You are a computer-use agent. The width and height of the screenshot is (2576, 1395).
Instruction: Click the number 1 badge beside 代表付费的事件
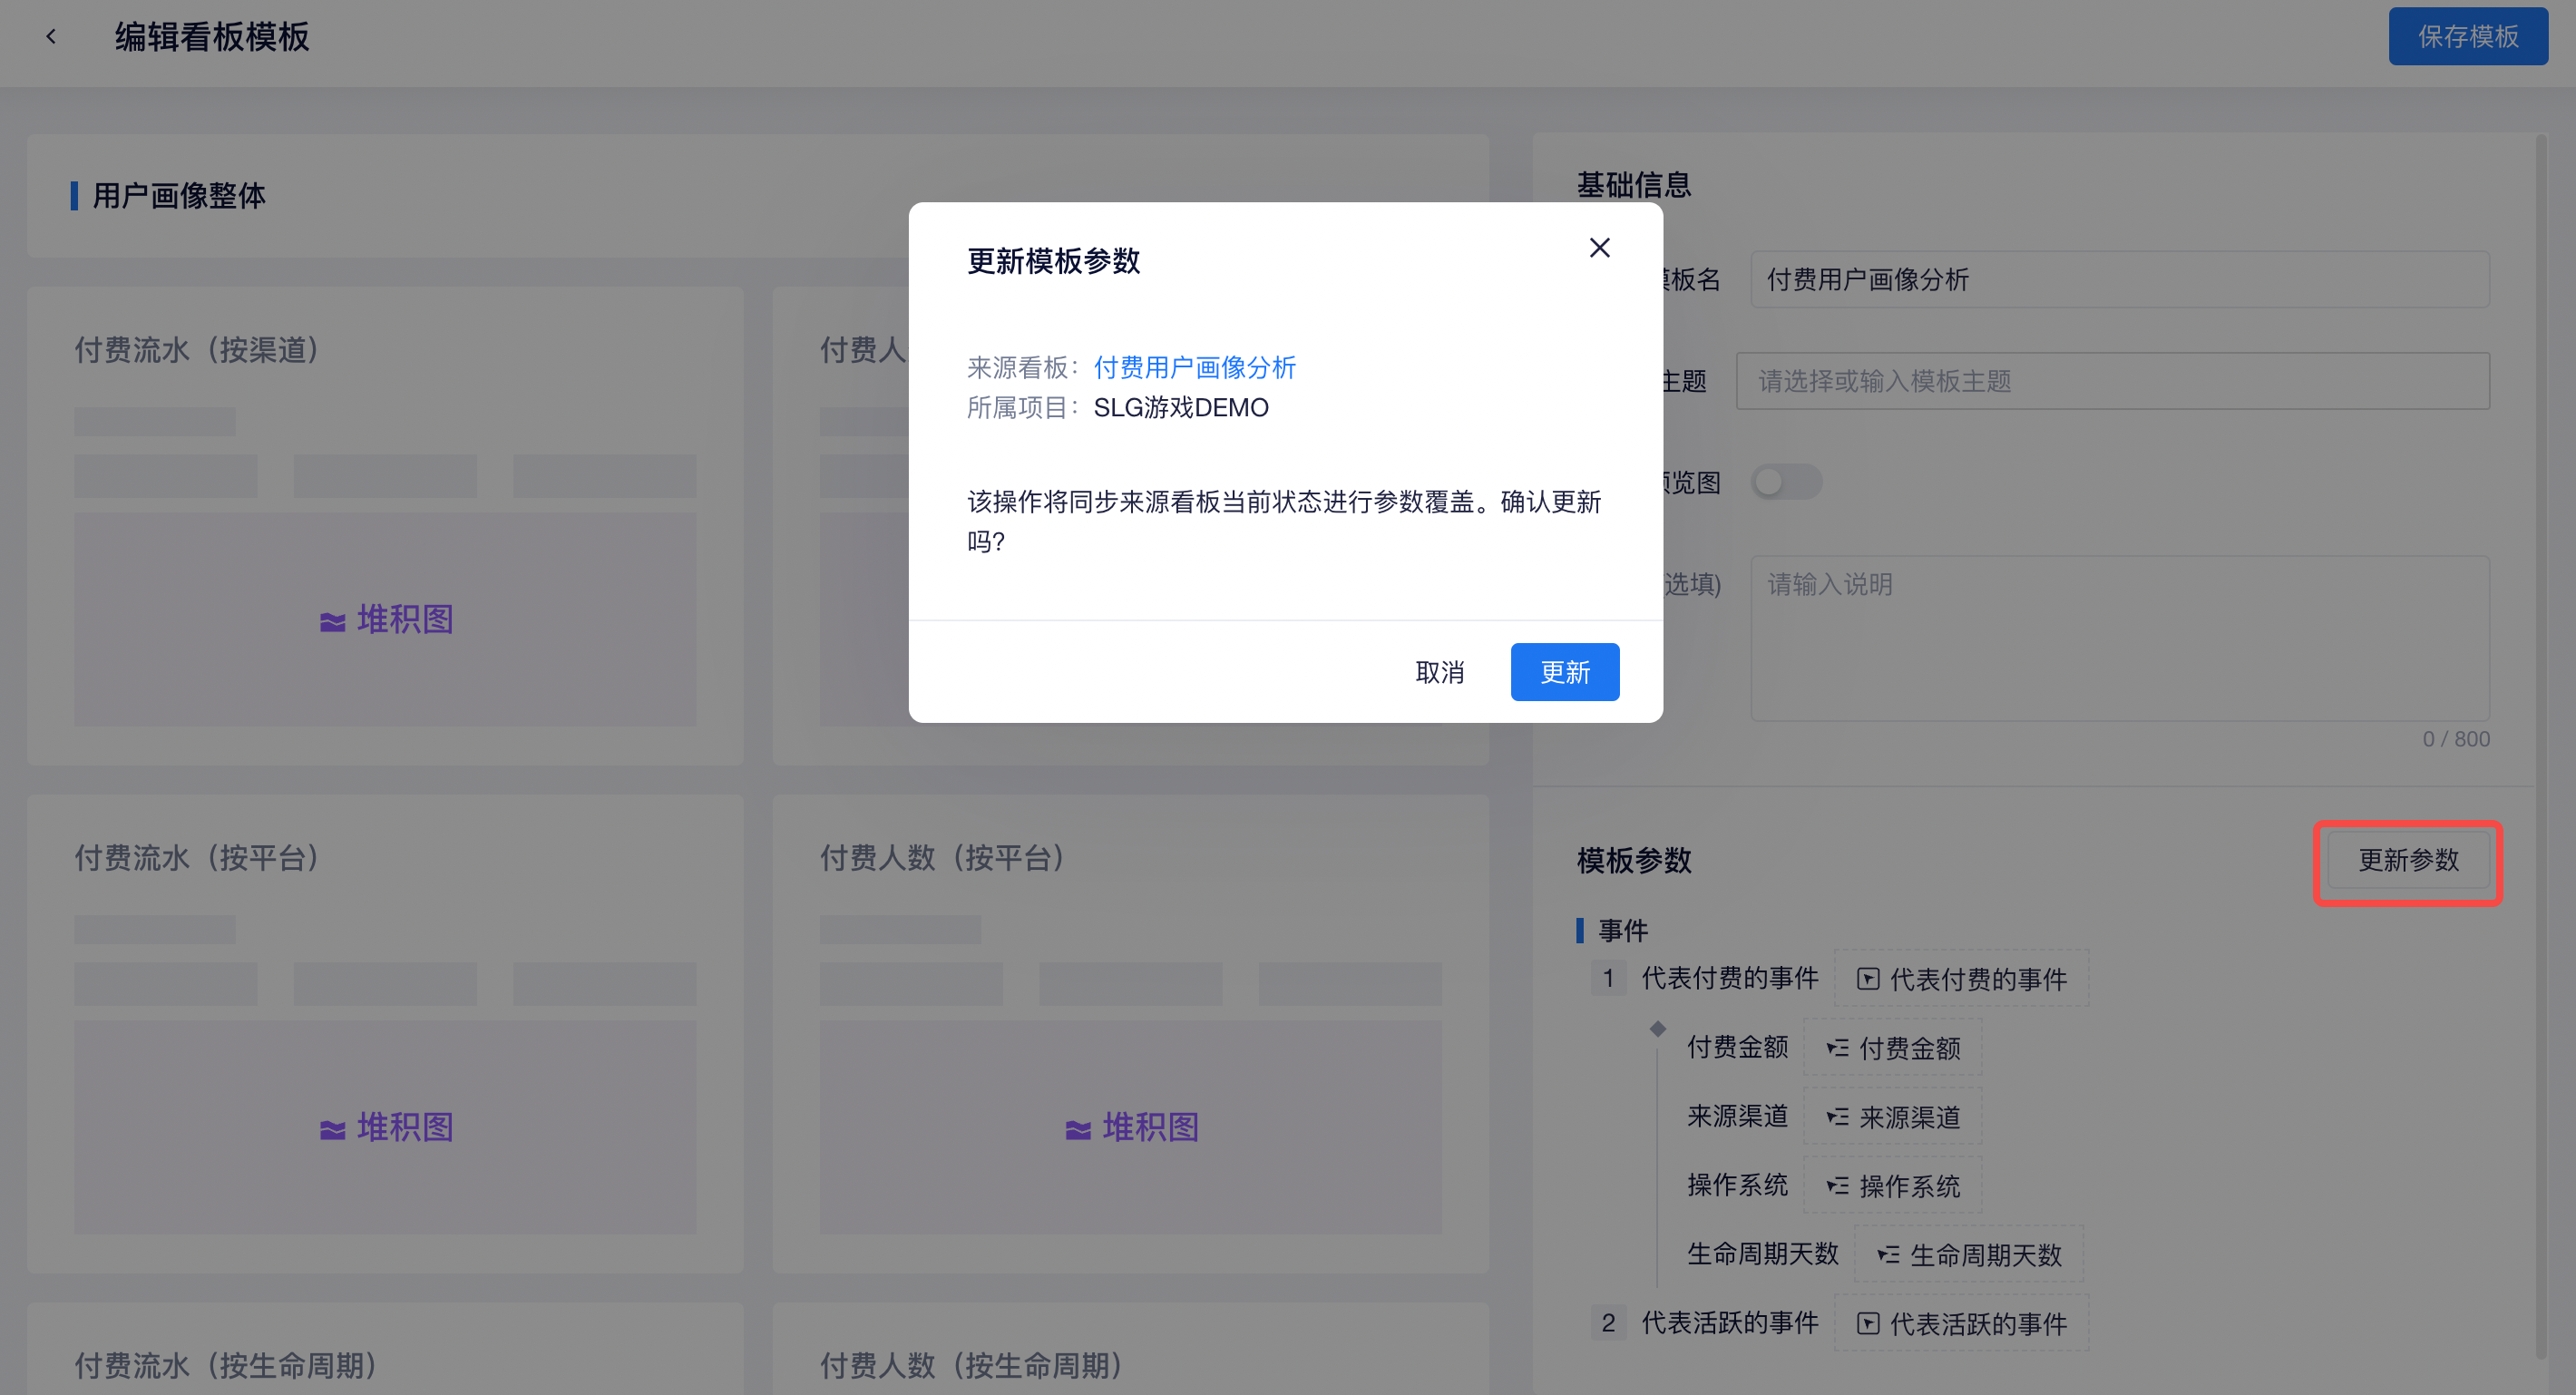click(x=1607, y=978)
